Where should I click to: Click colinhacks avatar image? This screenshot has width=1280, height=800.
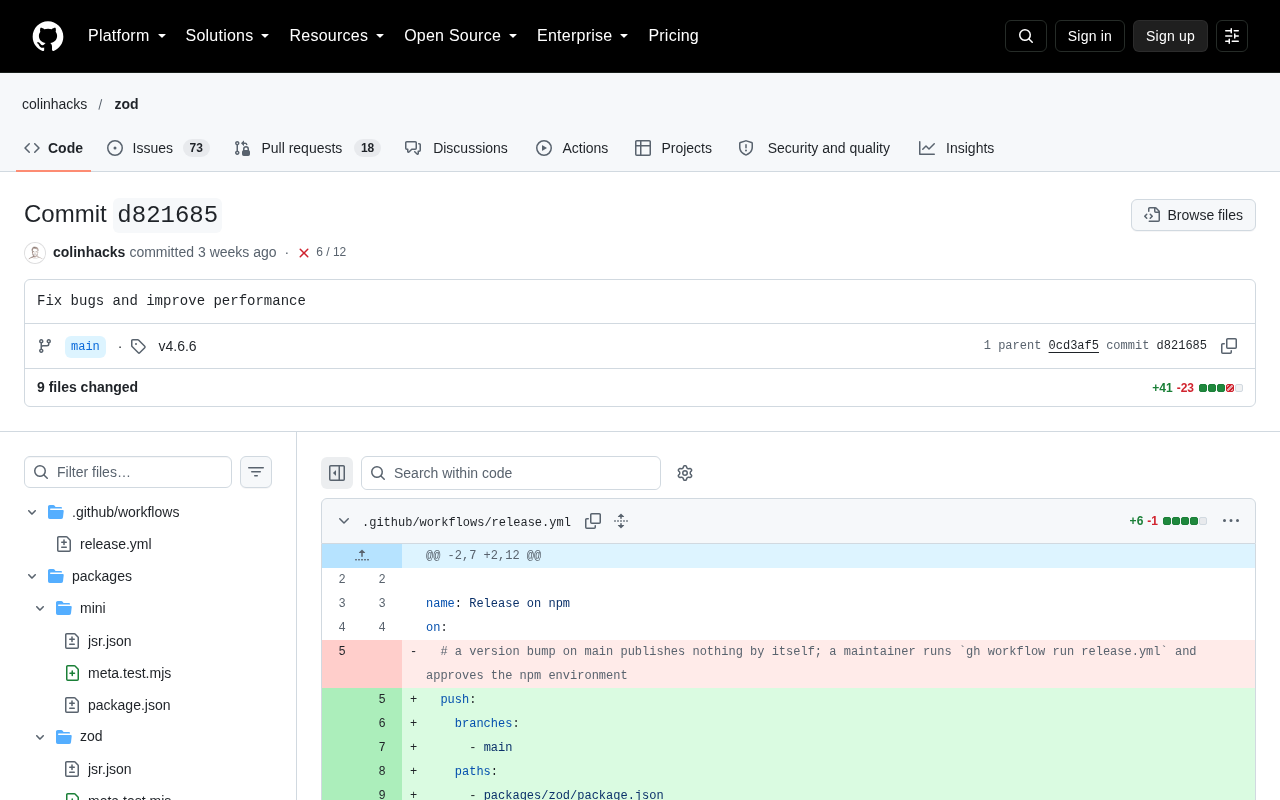[x=35, y=253]
